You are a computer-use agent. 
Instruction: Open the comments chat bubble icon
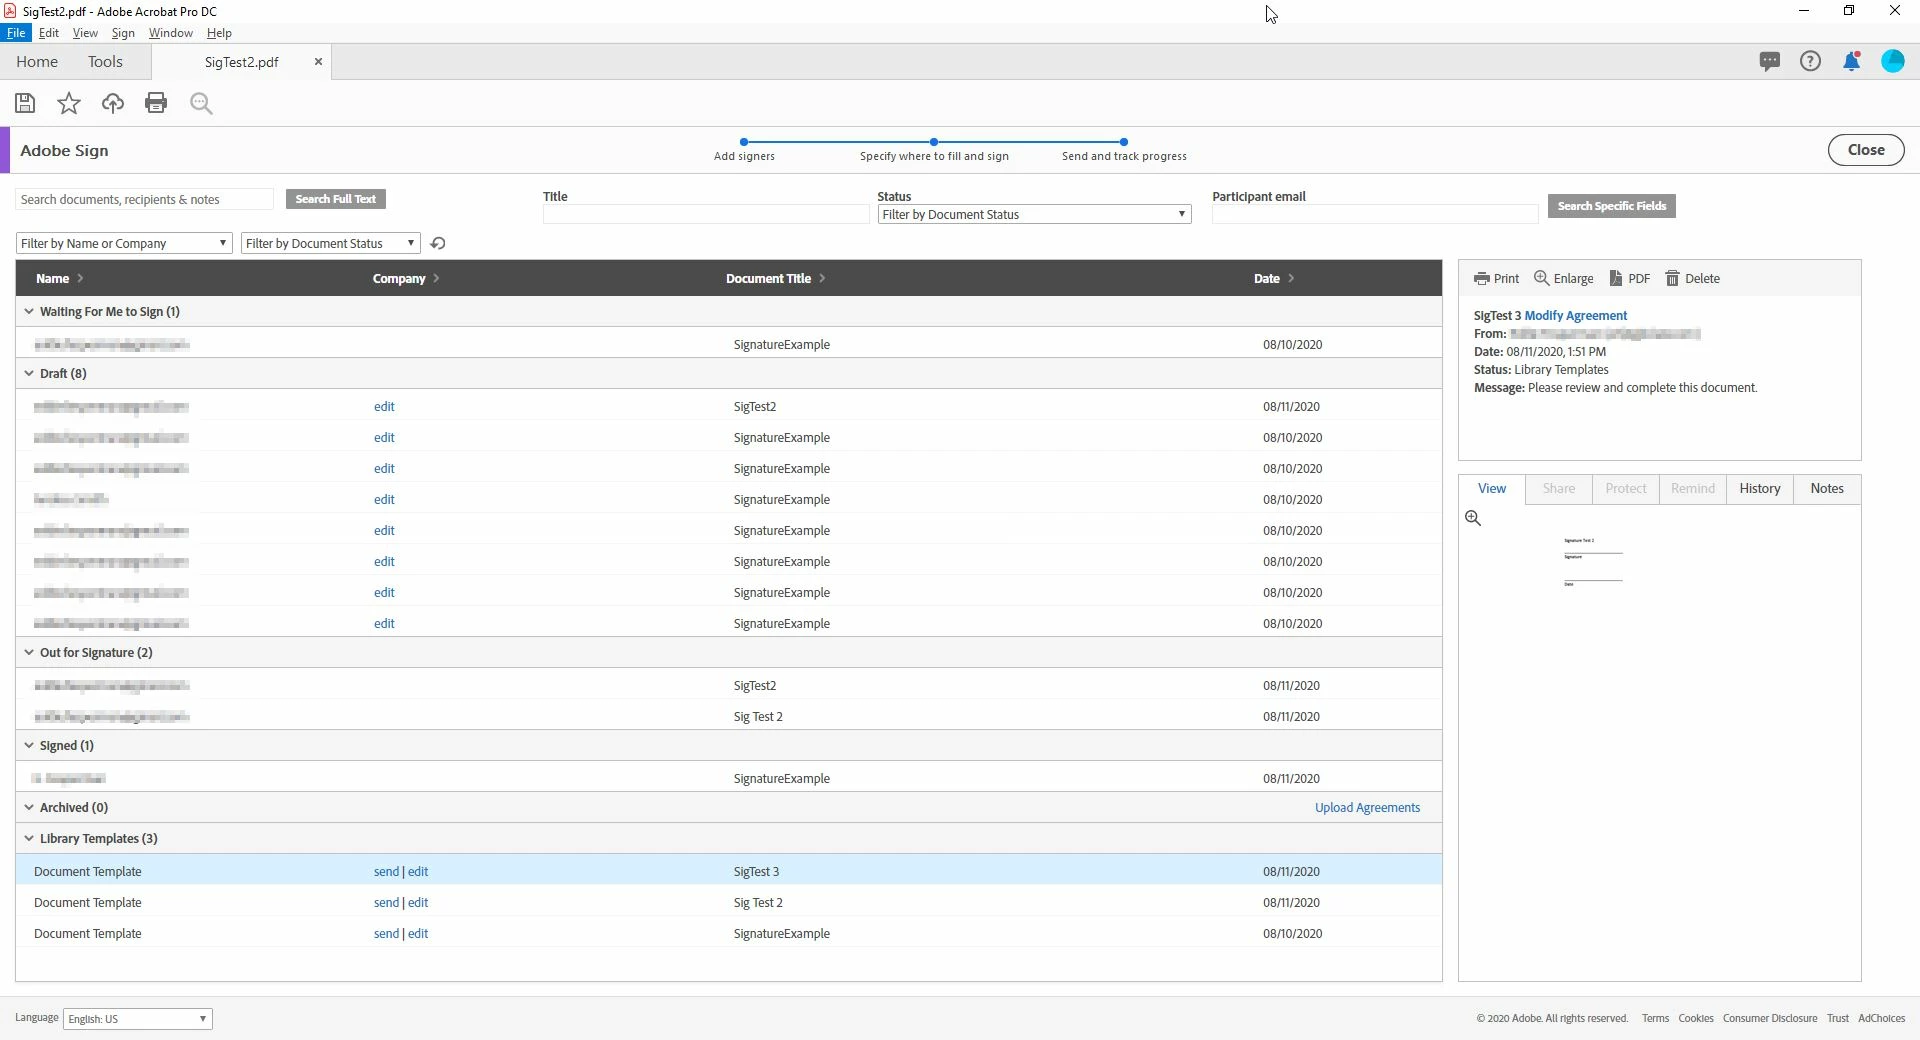point(1770,62)
